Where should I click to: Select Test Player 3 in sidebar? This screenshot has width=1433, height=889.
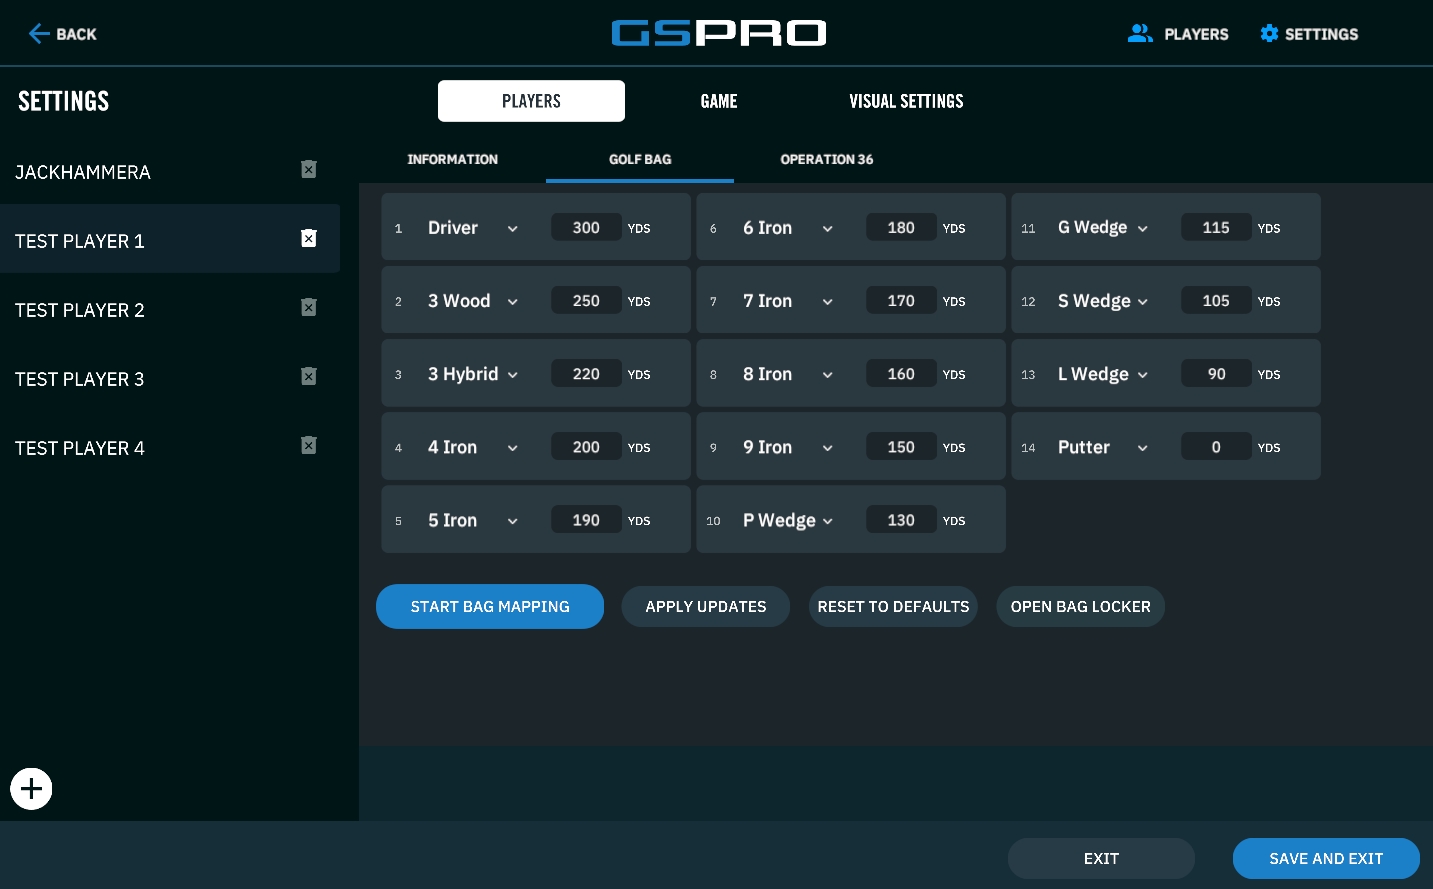pos(80,379)
